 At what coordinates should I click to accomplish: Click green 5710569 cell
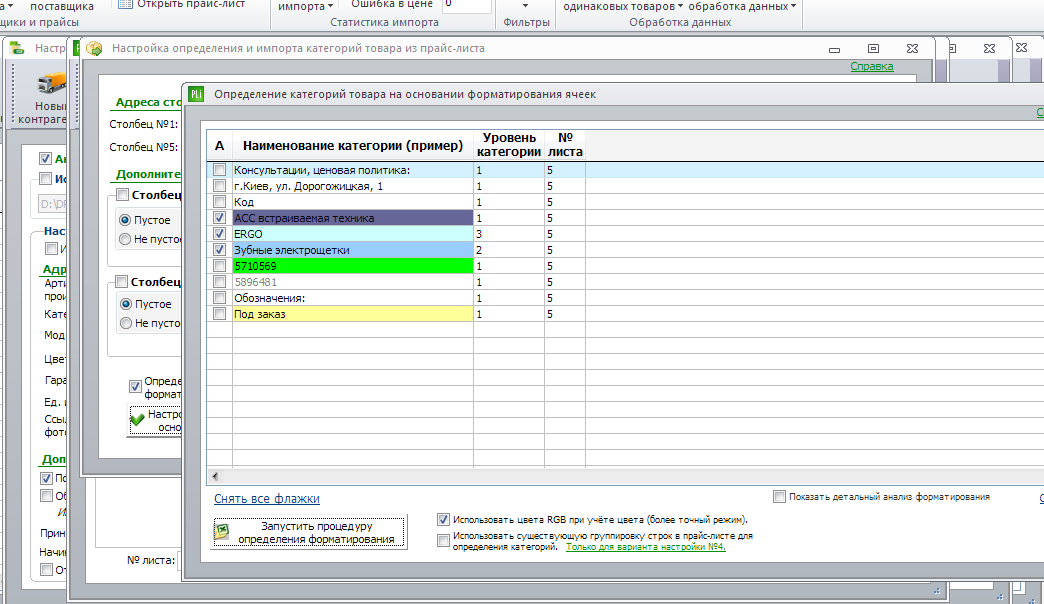coord(353,266)
